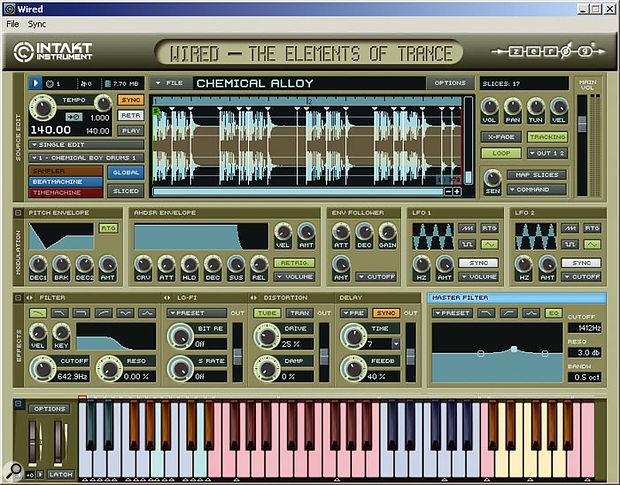620x485 pixels.
Task: Click the PLAY button under RETR
Action: coord(130,131)
